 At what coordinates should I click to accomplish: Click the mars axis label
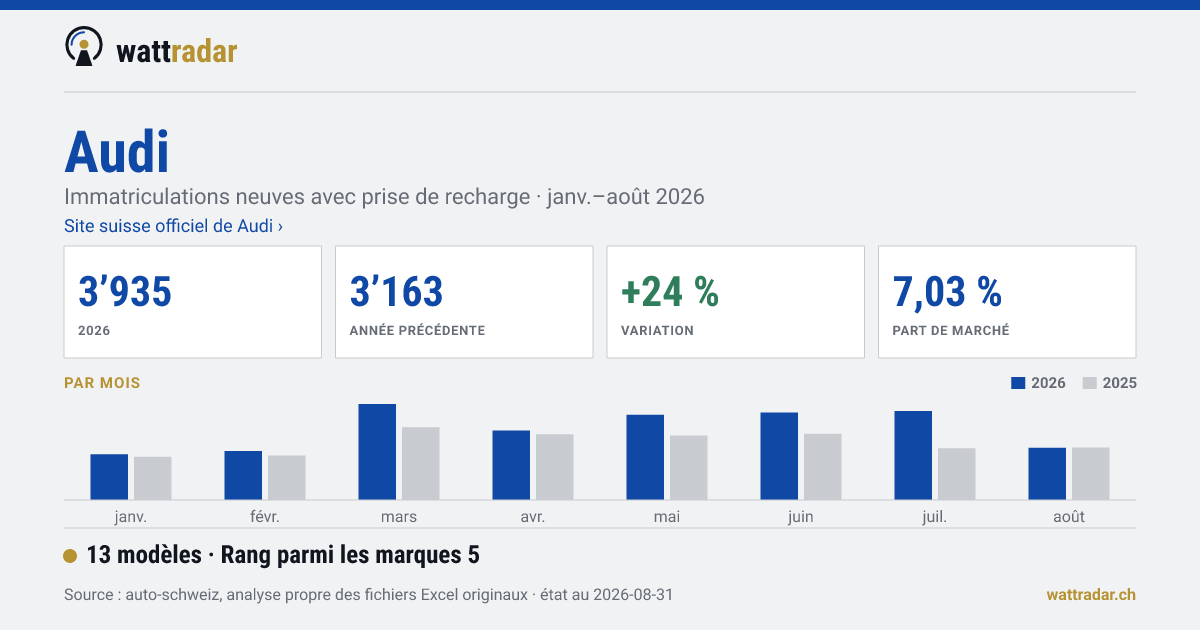(x=399, y=517)
